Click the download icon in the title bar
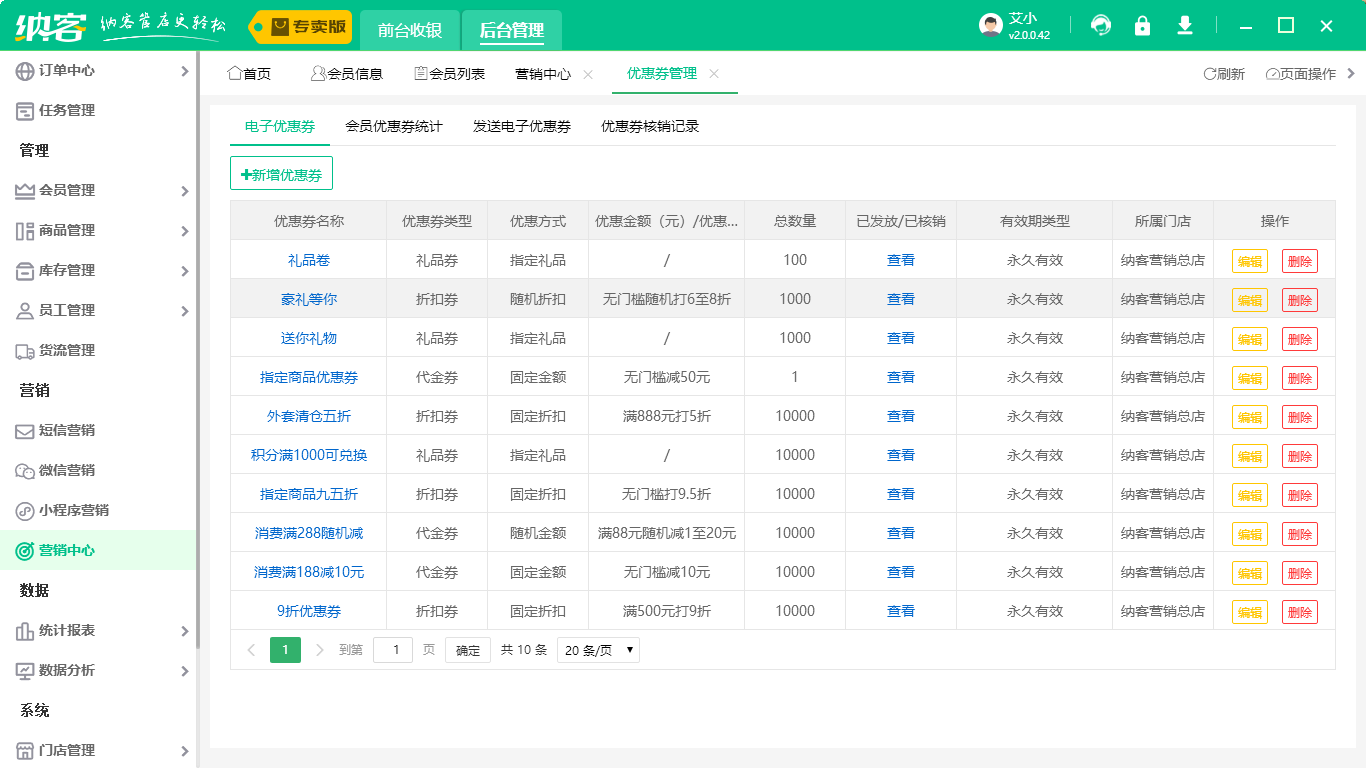The image size is (1366, 768). [x=1184, y=25]
